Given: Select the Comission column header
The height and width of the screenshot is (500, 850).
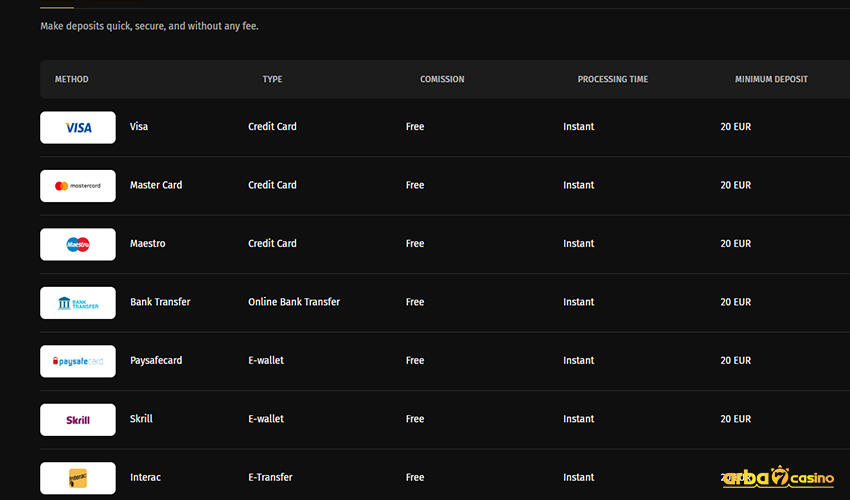Looking at the screenshot, I should 442,79.
